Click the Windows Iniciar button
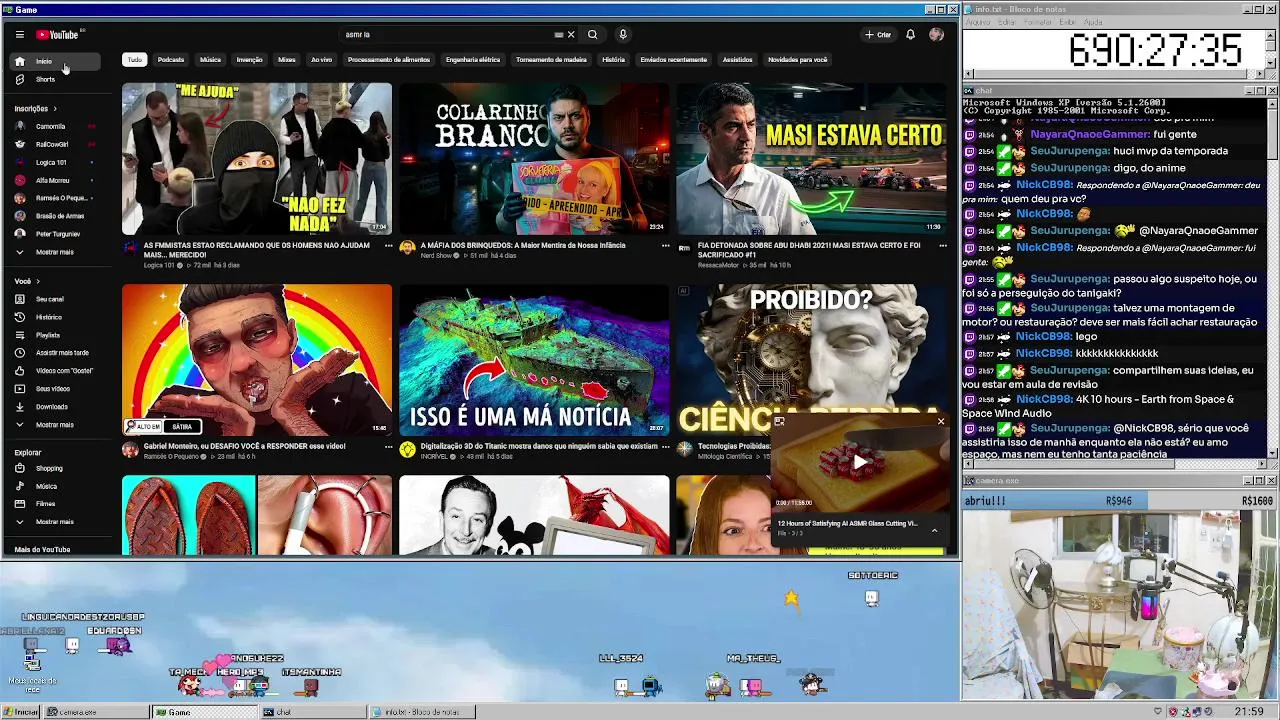Viewport: 1280px width, 720px height. pos(21,712)
